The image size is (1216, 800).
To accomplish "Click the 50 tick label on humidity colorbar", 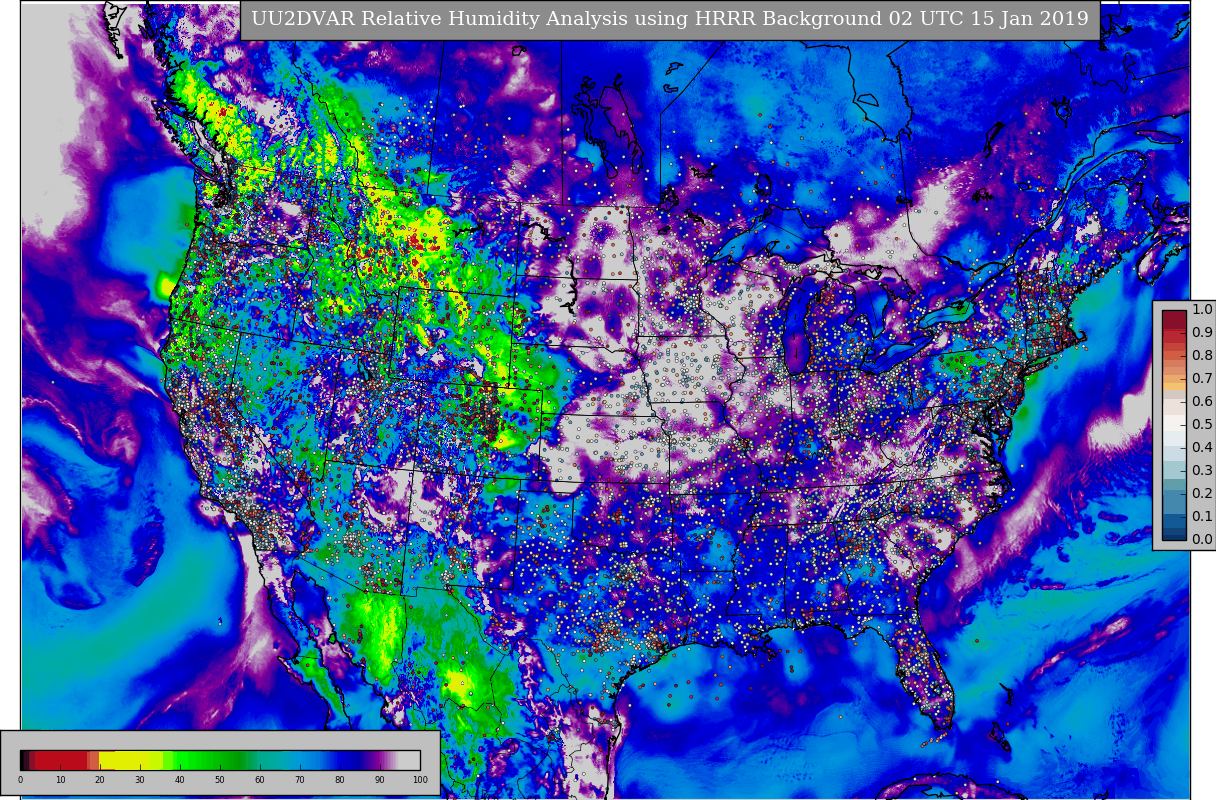I will tap(220, 780).
